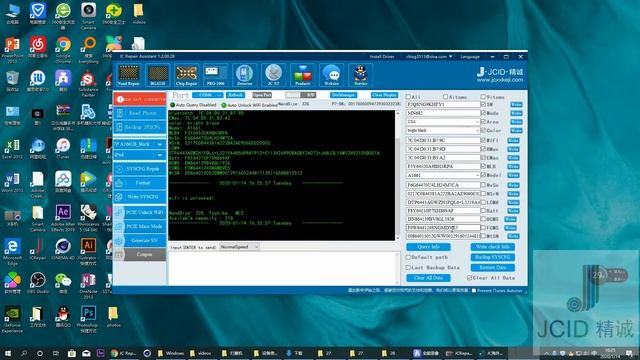
Task: Uncheck the Color checkbox
Action: (483, 131)
